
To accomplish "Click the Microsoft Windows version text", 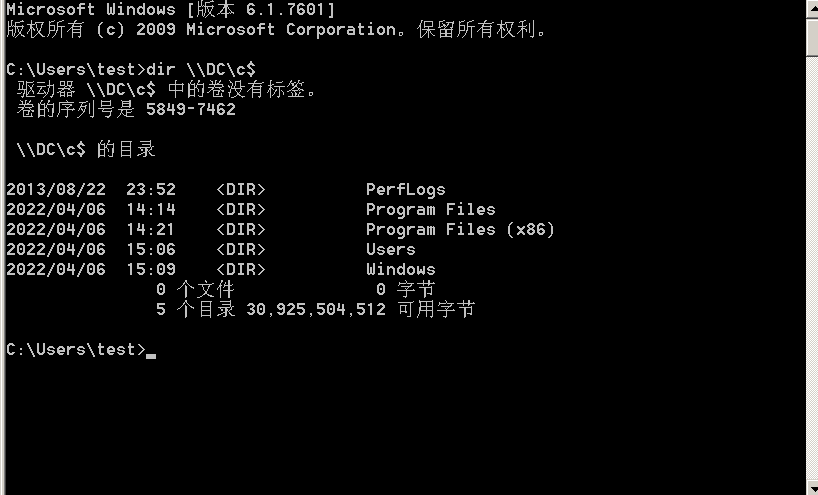I will [171, 9].
